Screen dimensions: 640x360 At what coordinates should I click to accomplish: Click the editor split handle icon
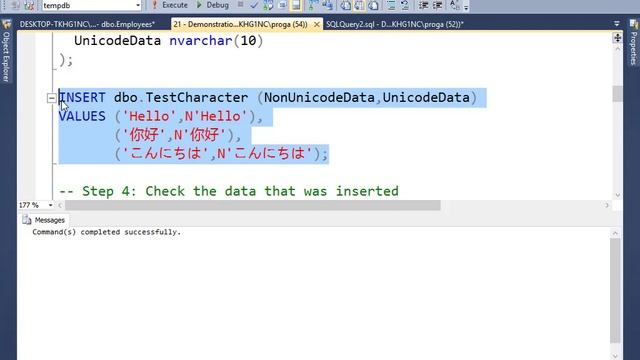617,38
